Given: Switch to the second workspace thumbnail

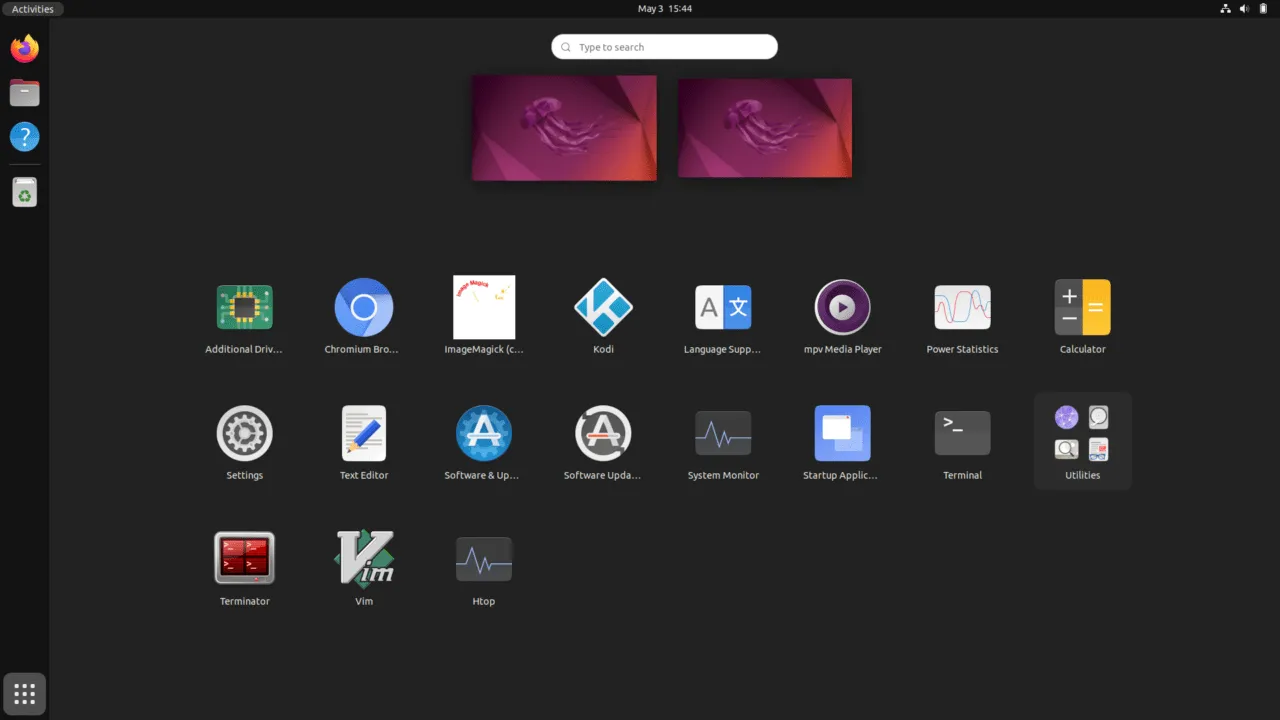Looking at the screenshot, I should [x=765, y=128].
